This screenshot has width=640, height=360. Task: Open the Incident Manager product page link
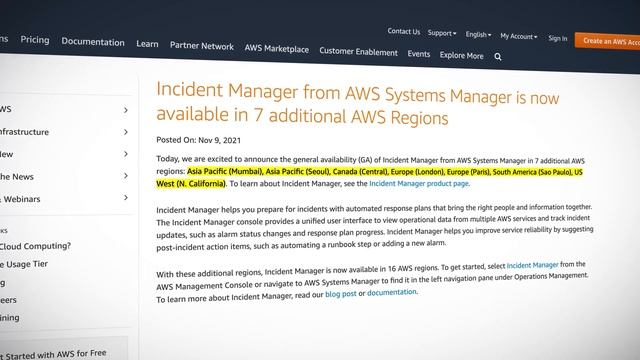pos(419,183)
